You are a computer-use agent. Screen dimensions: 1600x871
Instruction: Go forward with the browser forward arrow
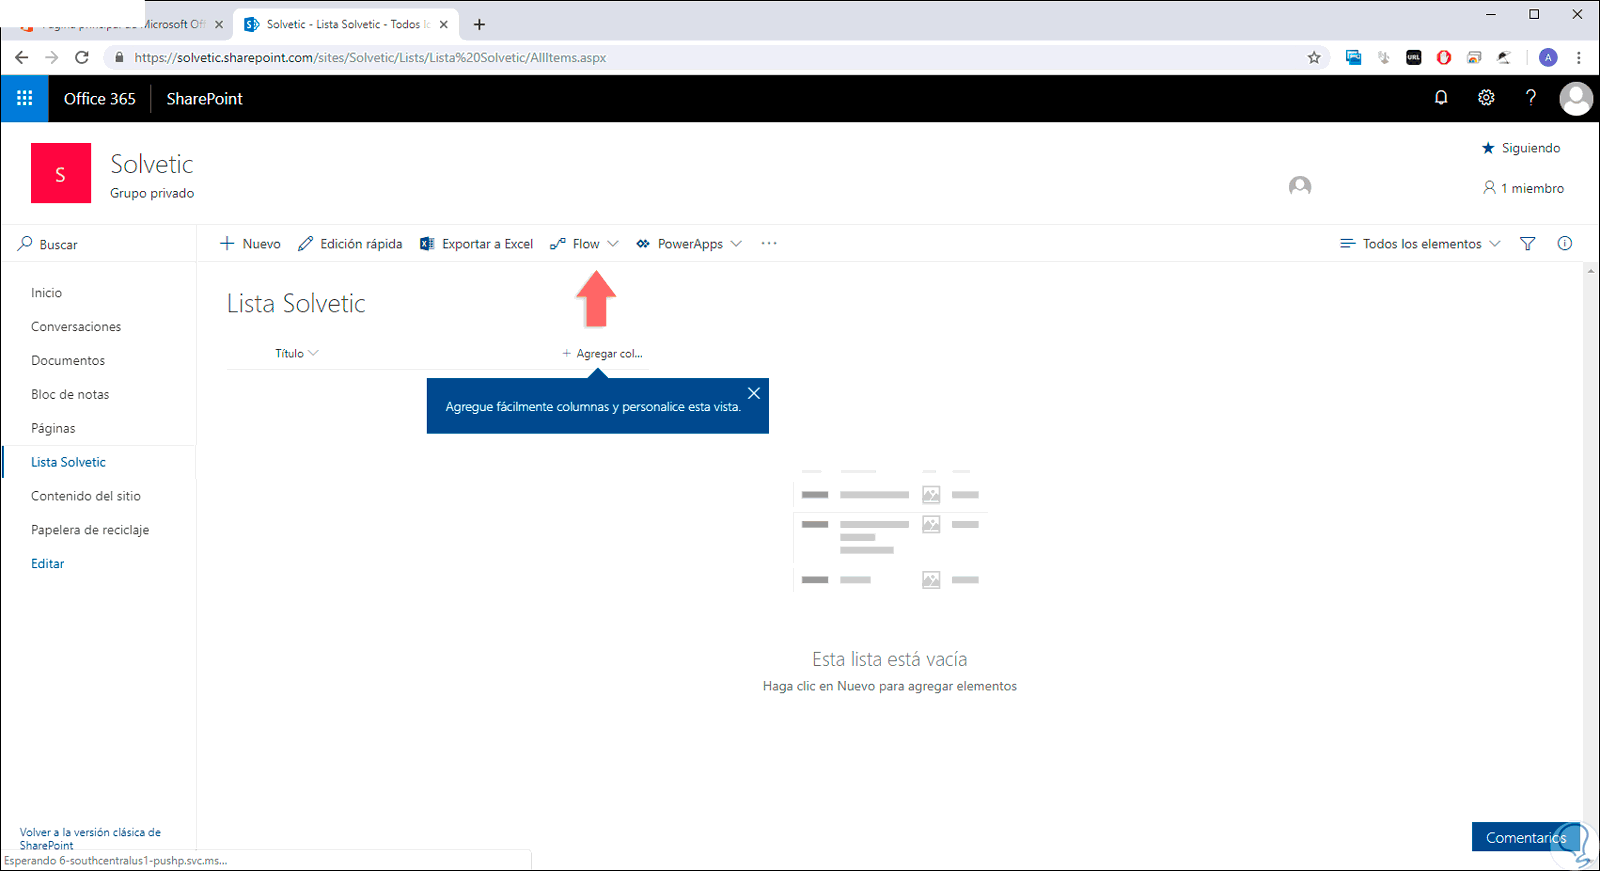(x=52, y=58)
